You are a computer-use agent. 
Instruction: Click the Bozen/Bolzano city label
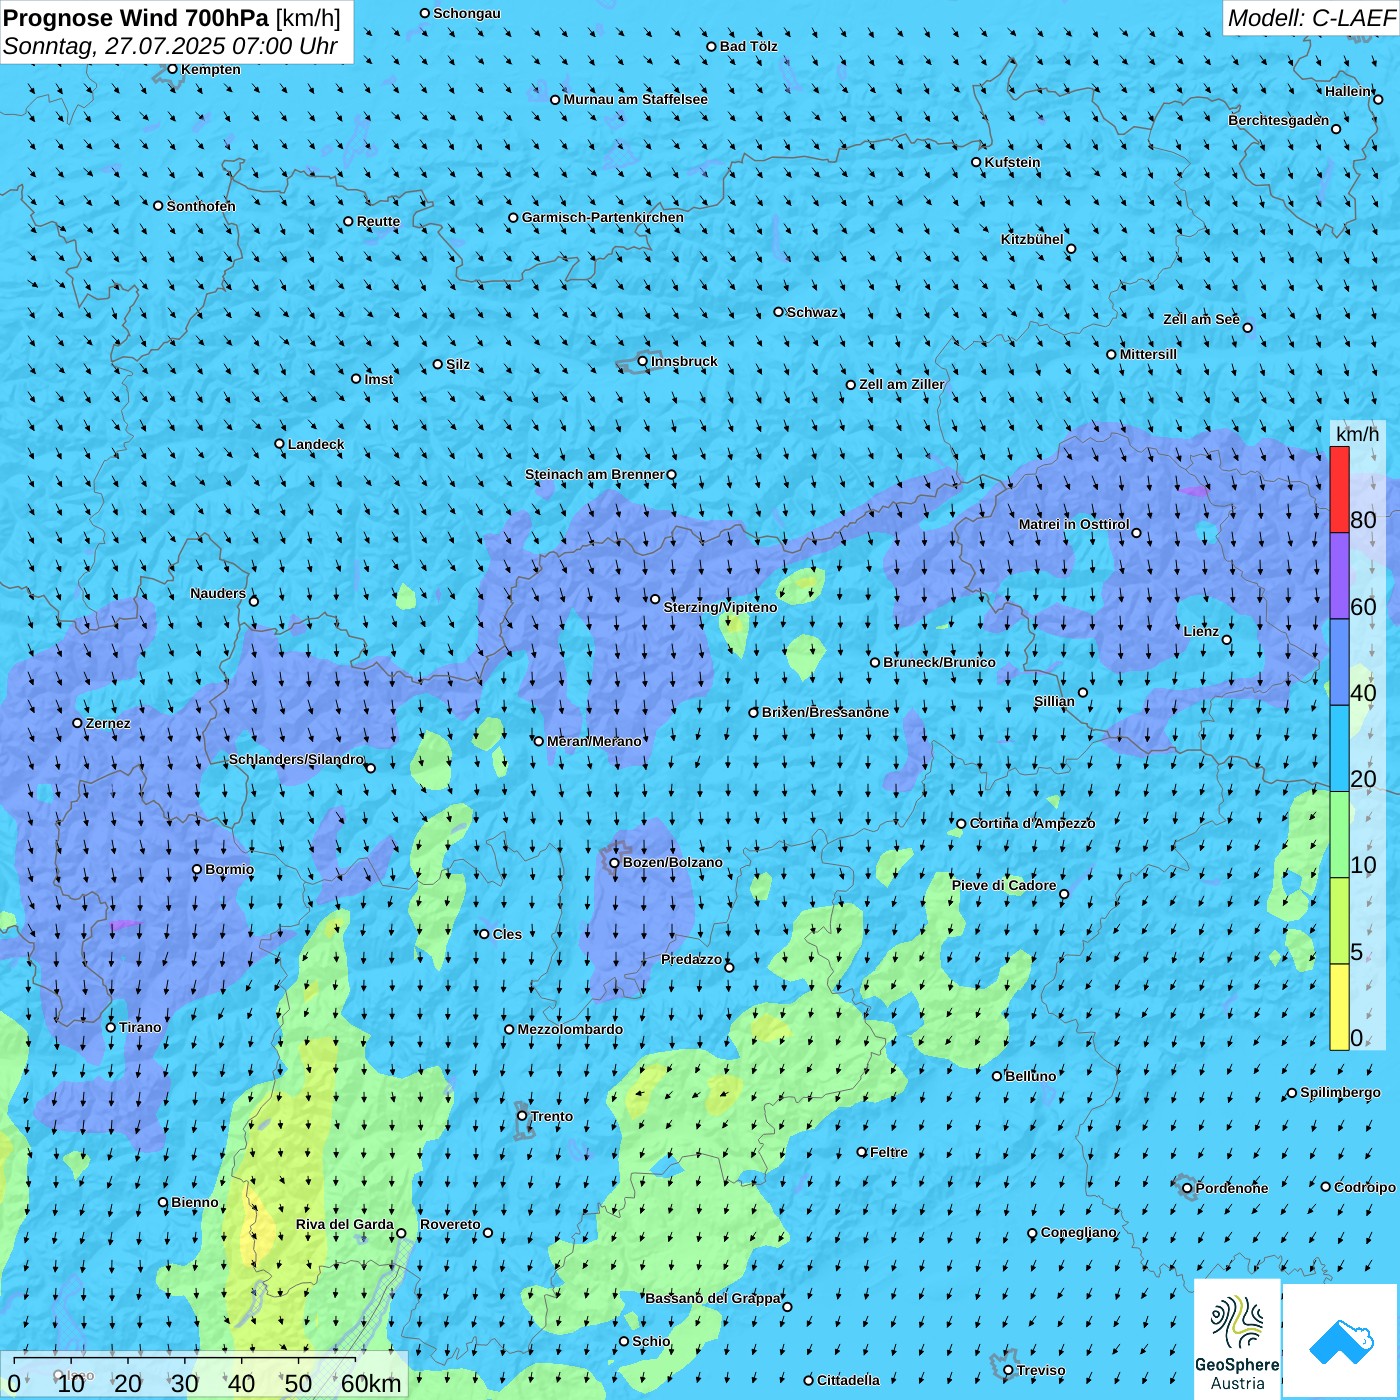[x=672, y=862]
